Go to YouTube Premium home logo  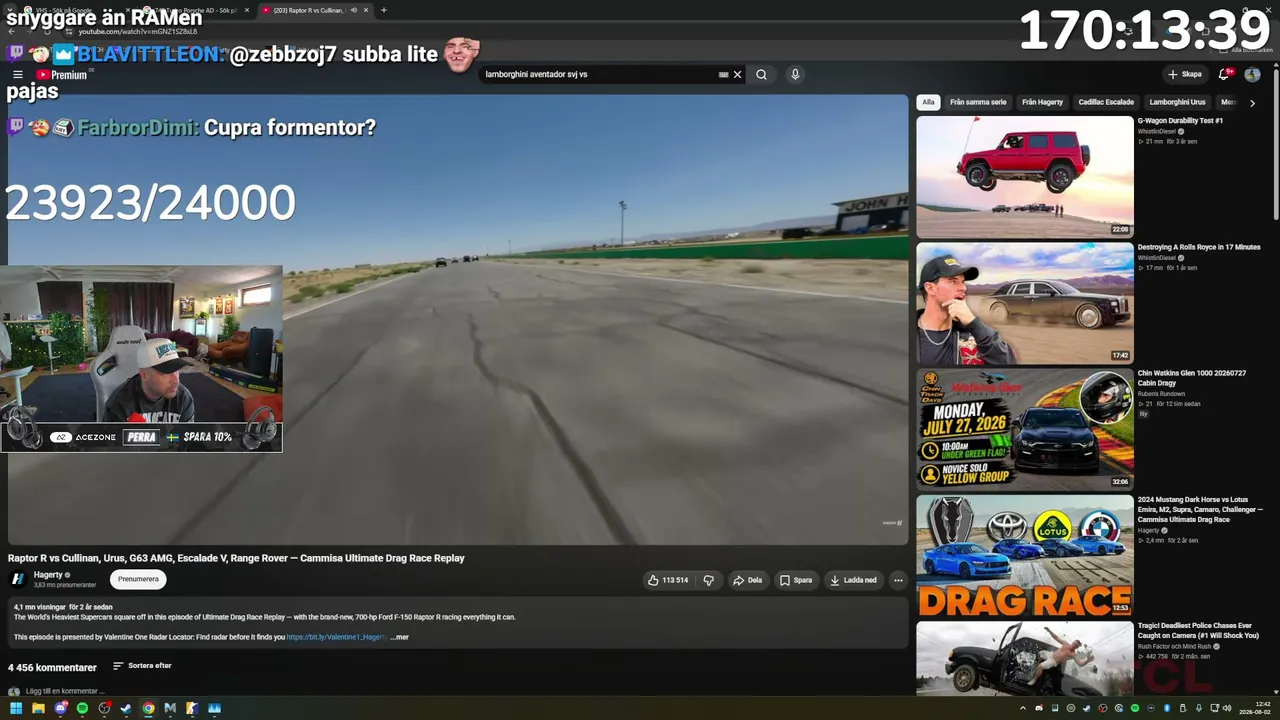coord(62,75)
